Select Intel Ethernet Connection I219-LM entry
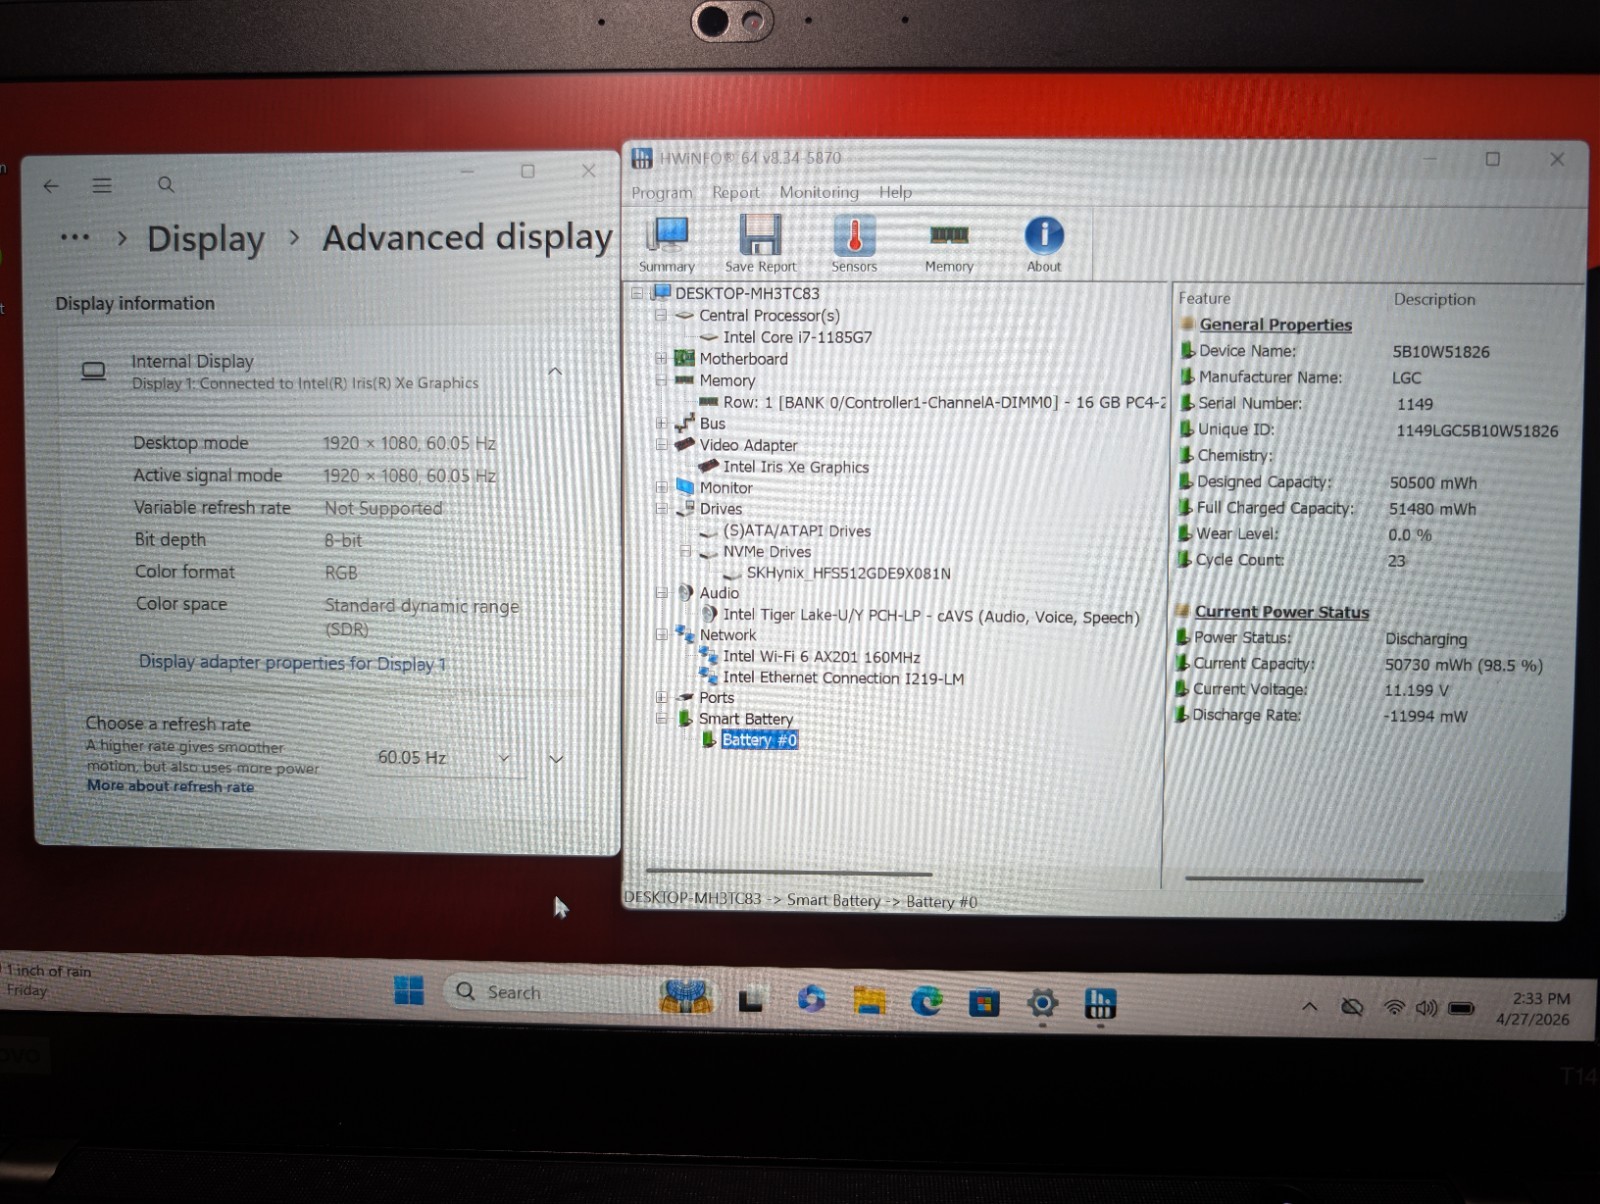 tap(843, 678)
